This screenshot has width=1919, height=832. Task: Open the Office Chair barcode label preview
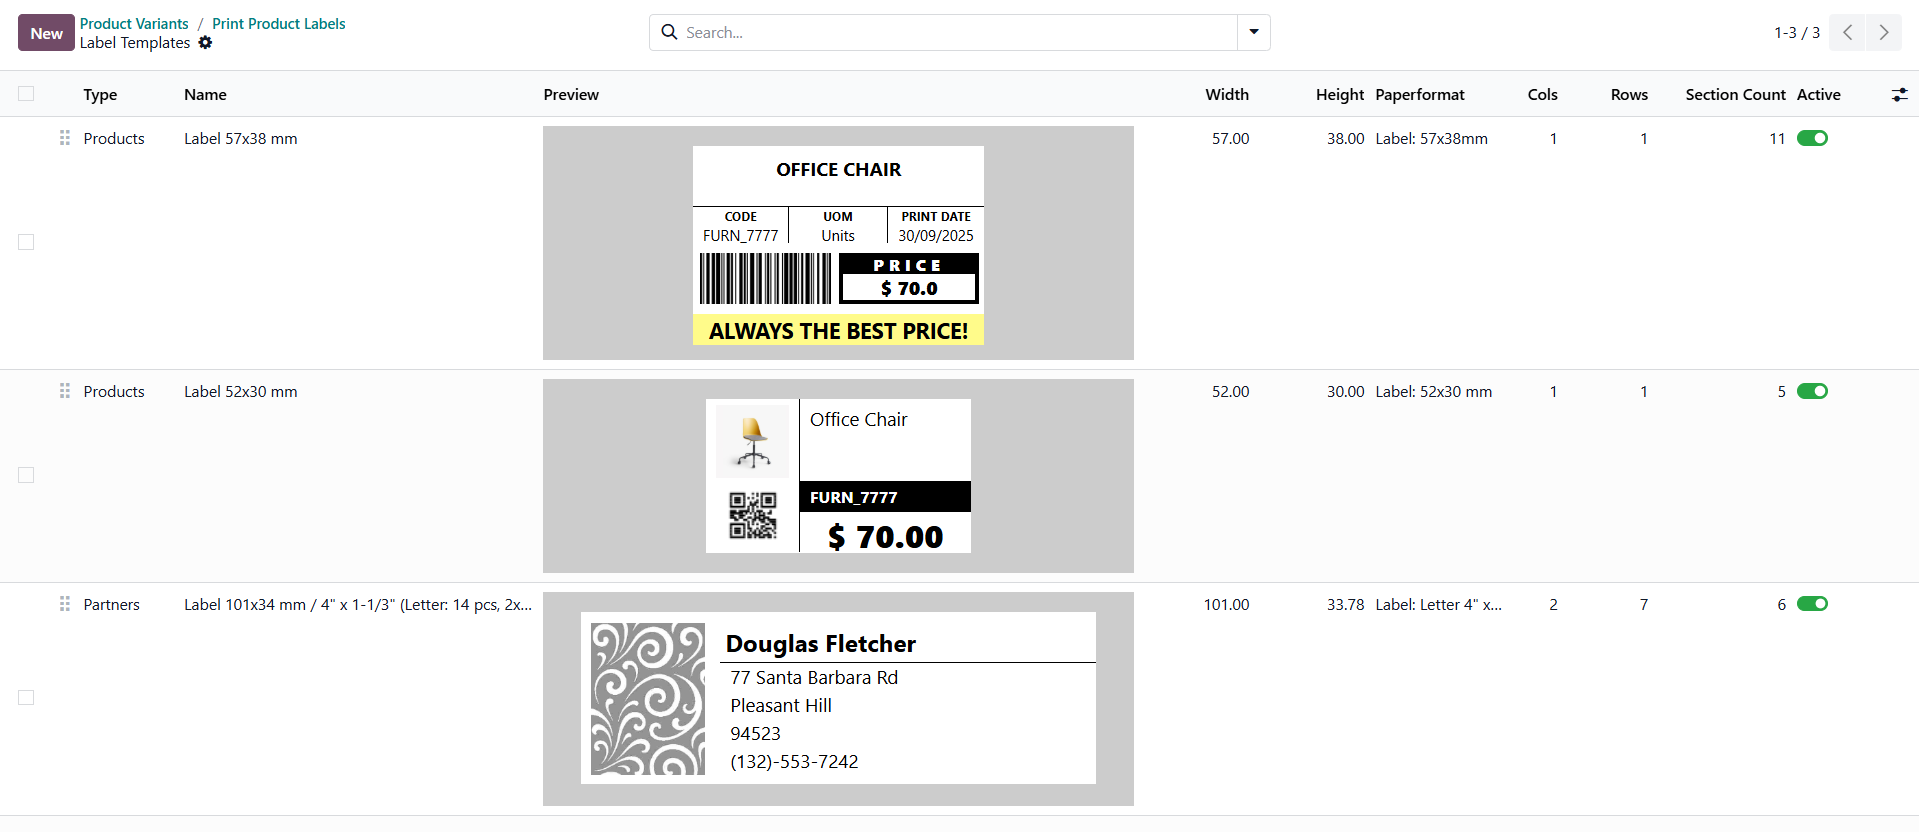click(x=838, y=244)
